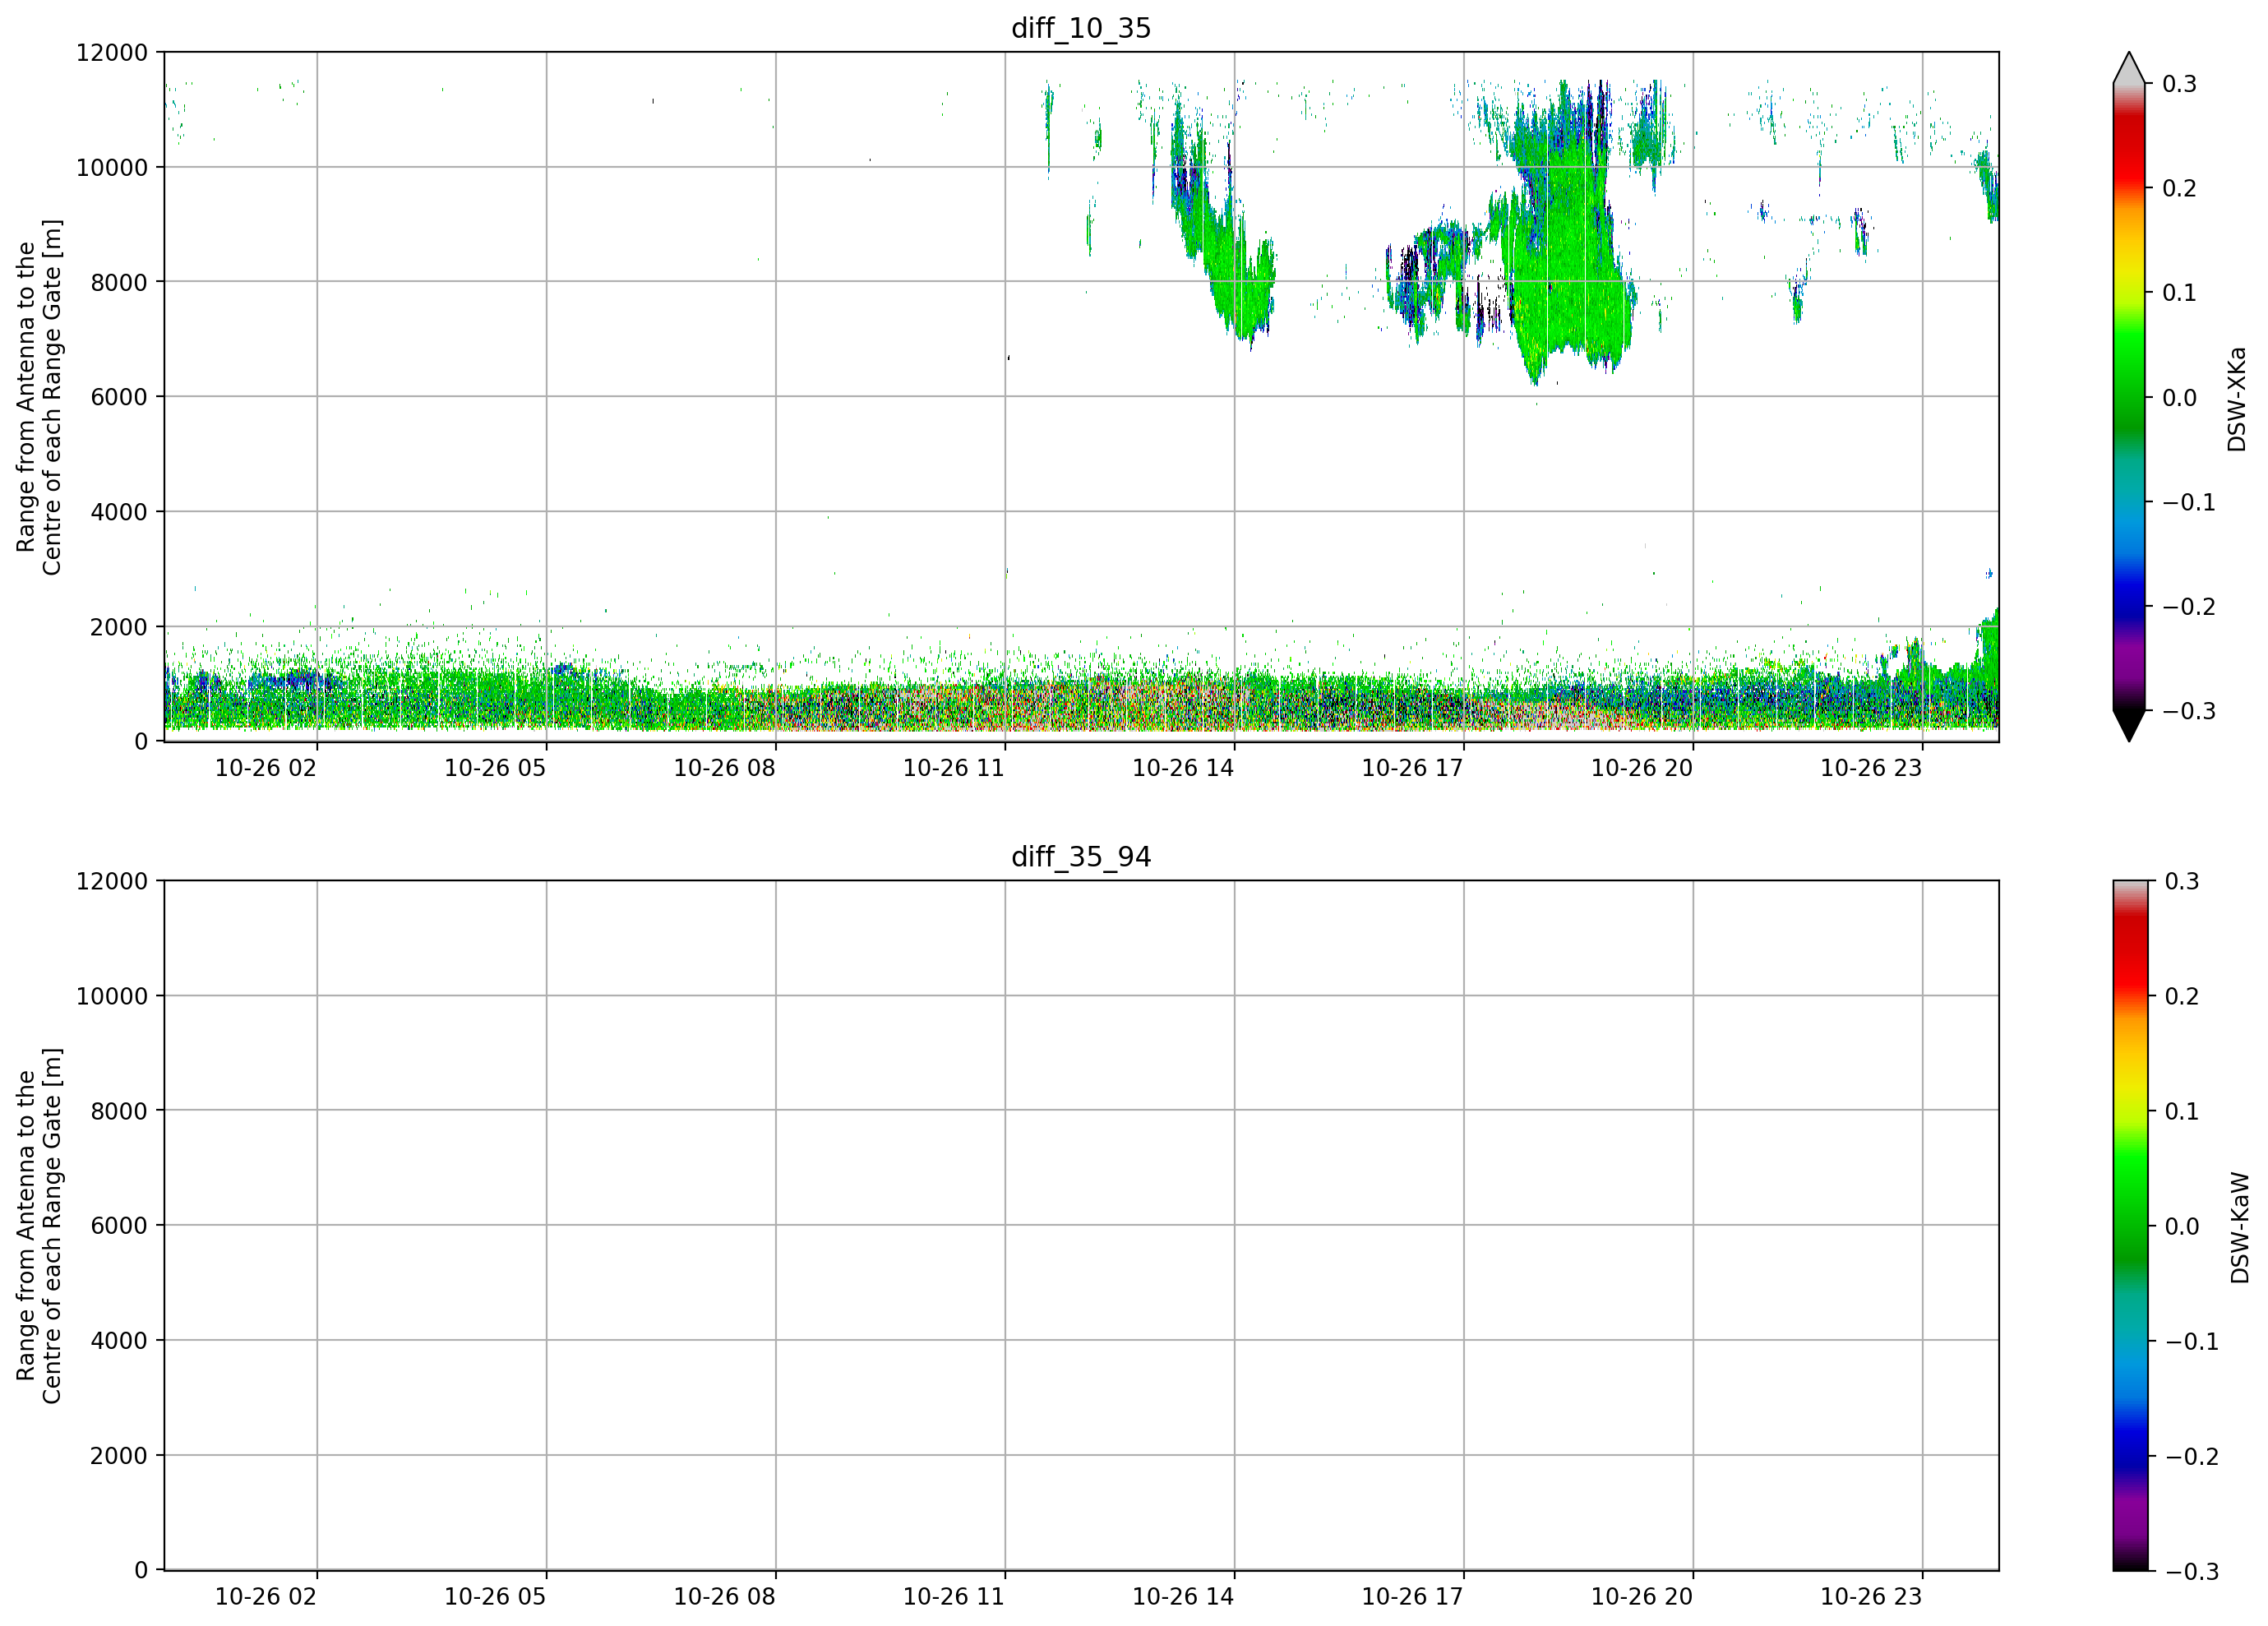Click the 10-26 05 x-tick of diff_35_94 plot

(495, 1597)
